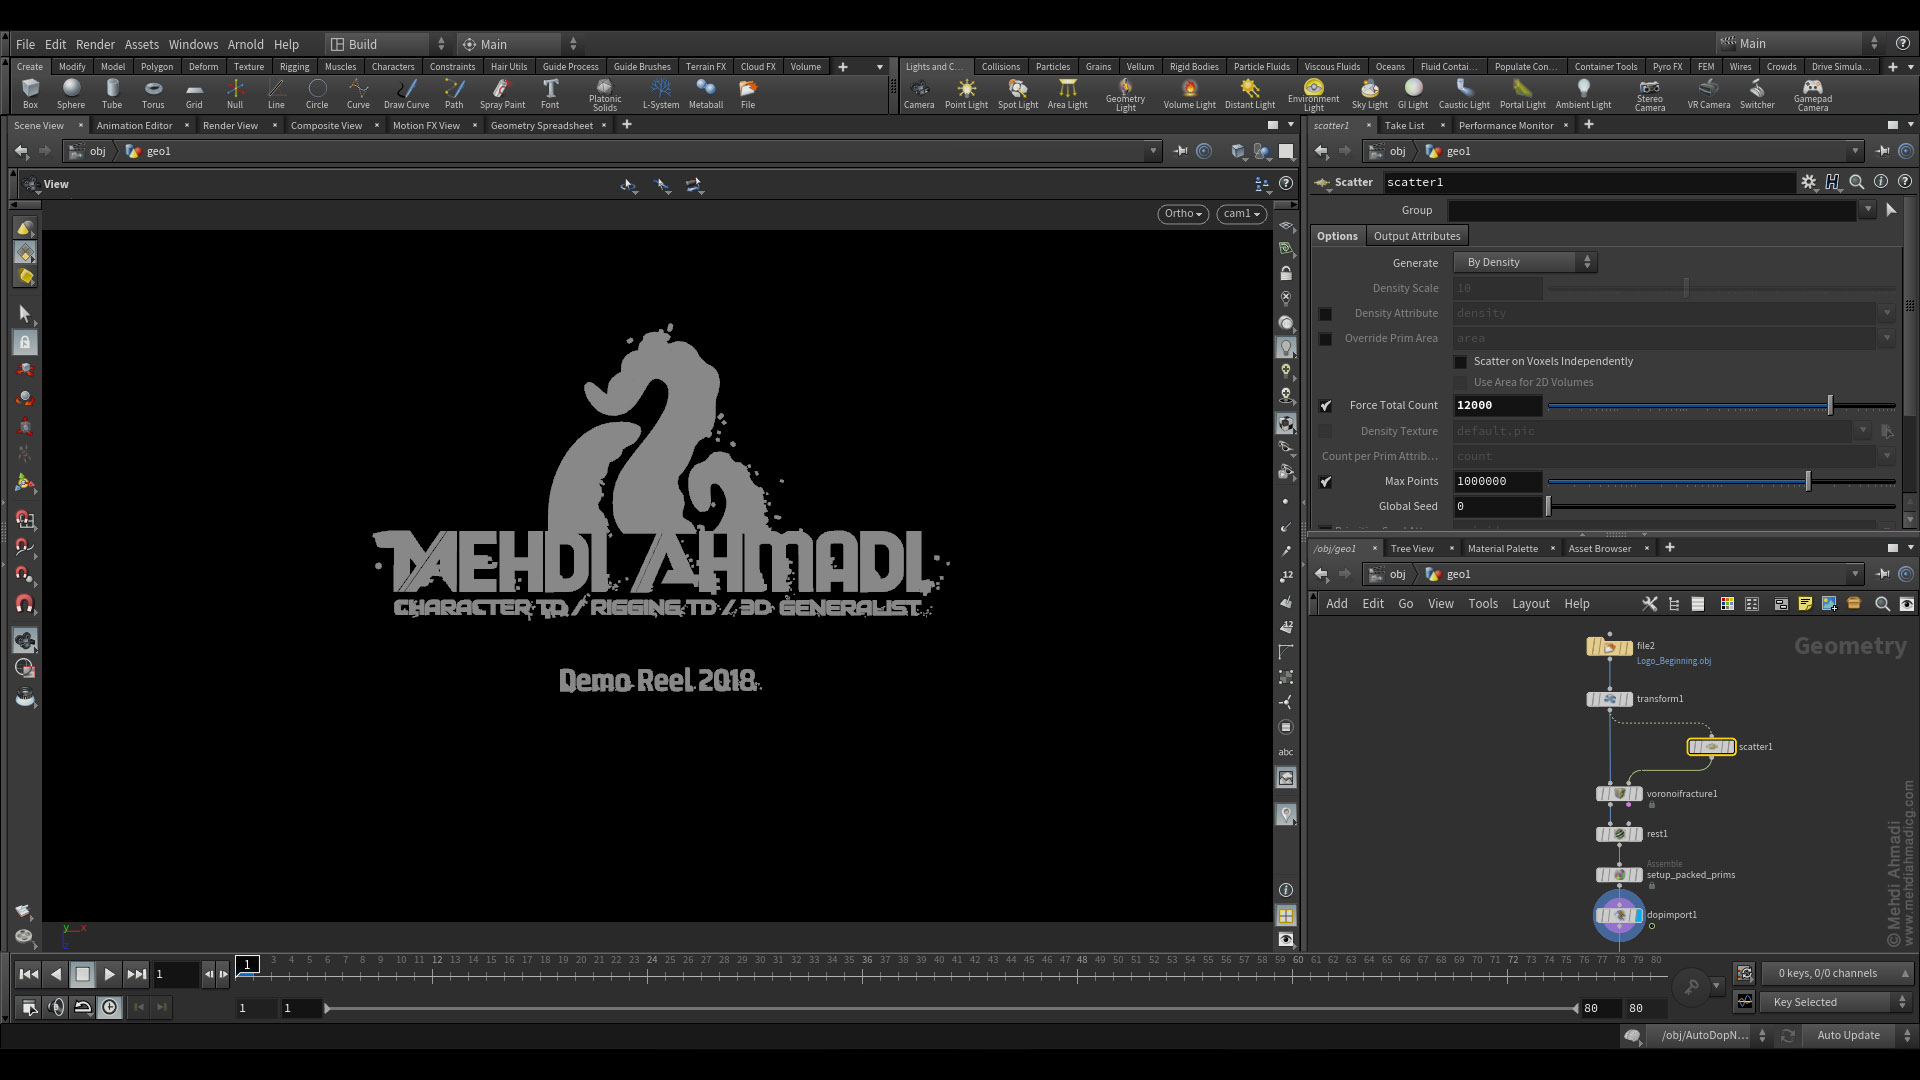Add an Area Light
This screenshot has height=1080, width=1920.
click(x=1068, y=93)
